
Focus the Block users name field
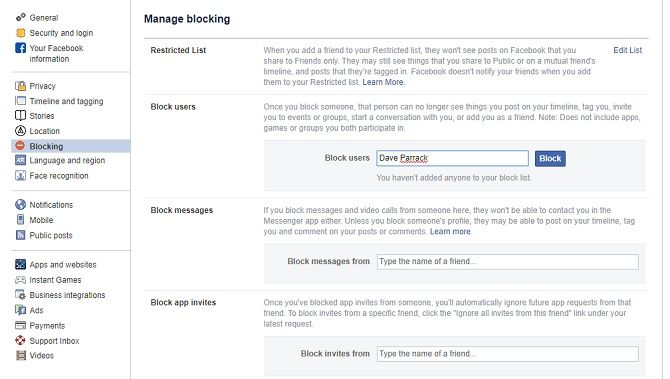pos(452,158)
